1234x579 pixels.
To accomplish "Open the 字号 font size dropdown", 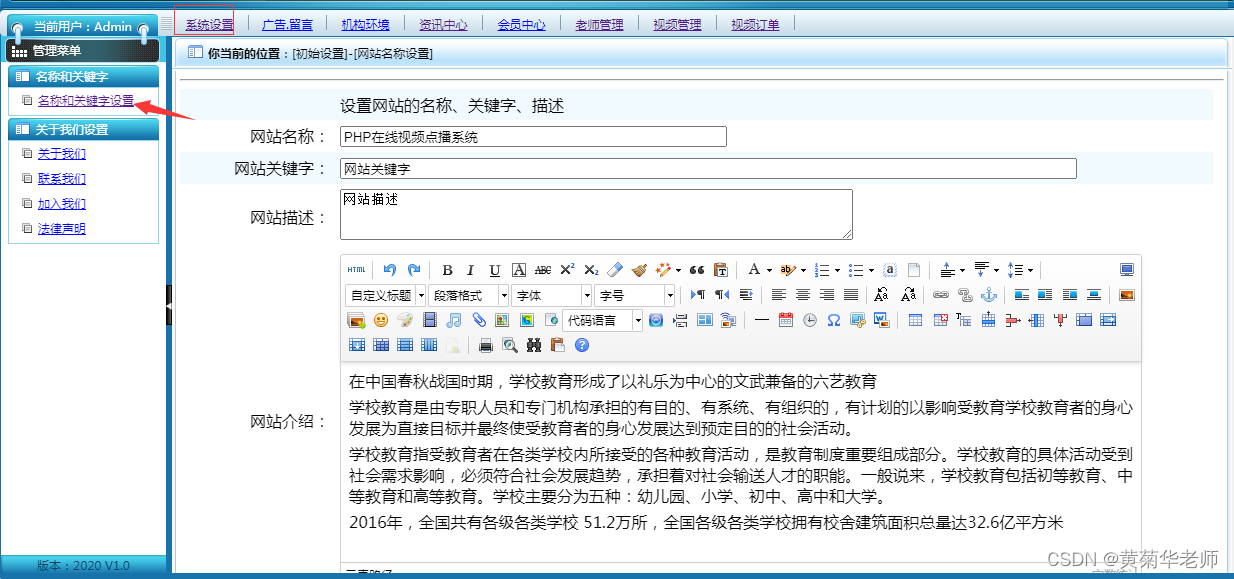I will (x=635, y=295).
